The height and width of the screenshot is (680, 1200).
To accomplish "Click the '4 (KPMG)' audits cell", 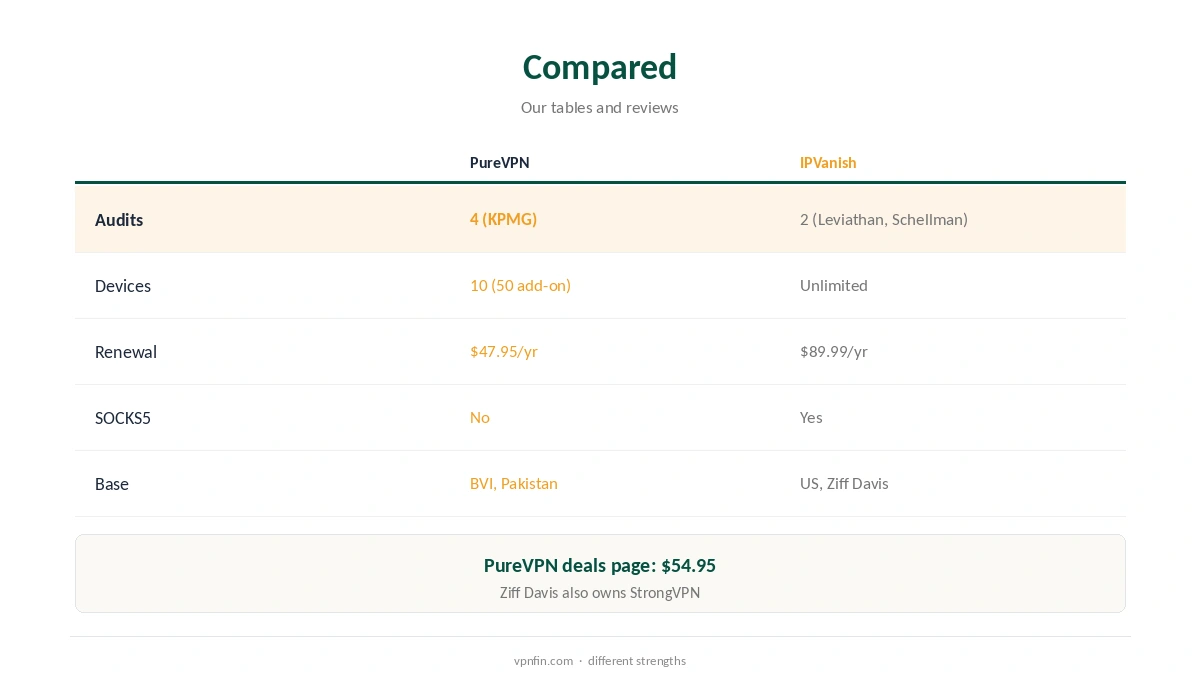I will coord(503,219).
